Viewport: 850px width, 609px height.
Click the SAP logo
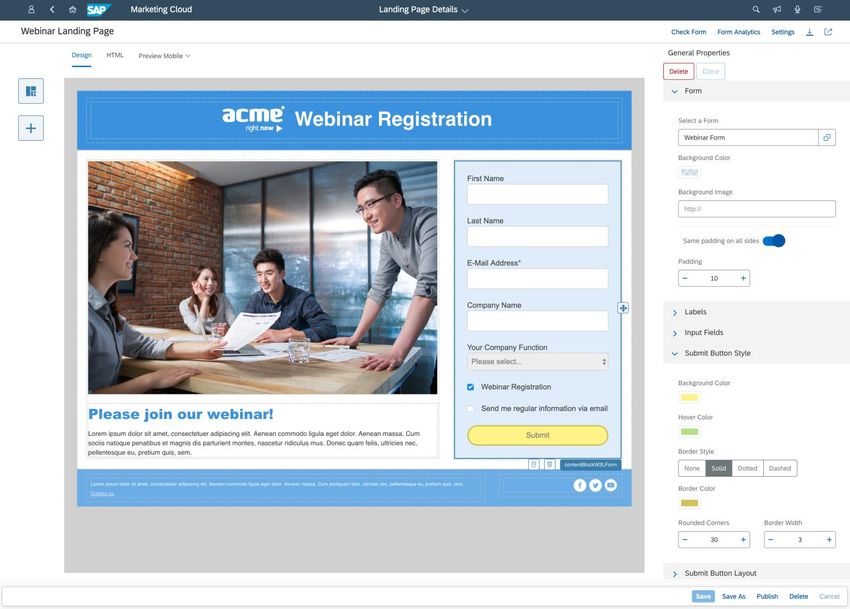[99, 9]
